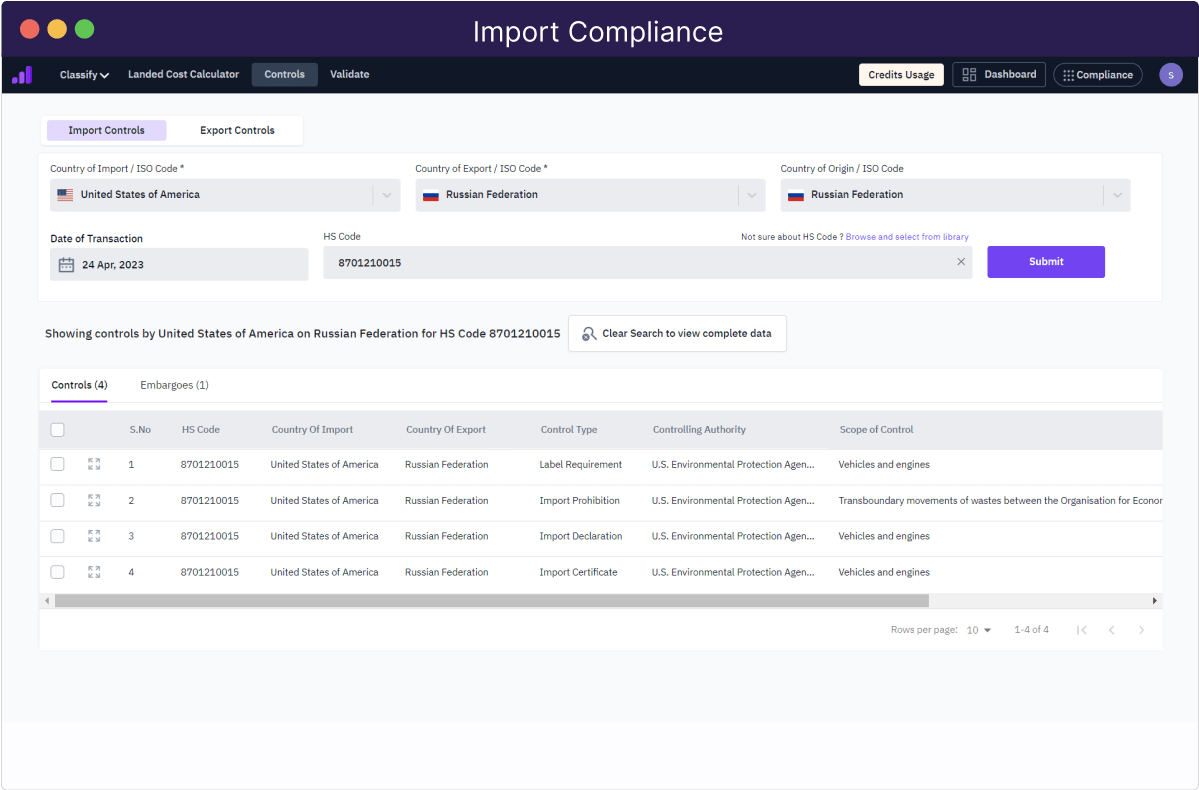Open the Embargoes tab
The width and height of the screenshot is (1199, 790).
click(173, 384)
